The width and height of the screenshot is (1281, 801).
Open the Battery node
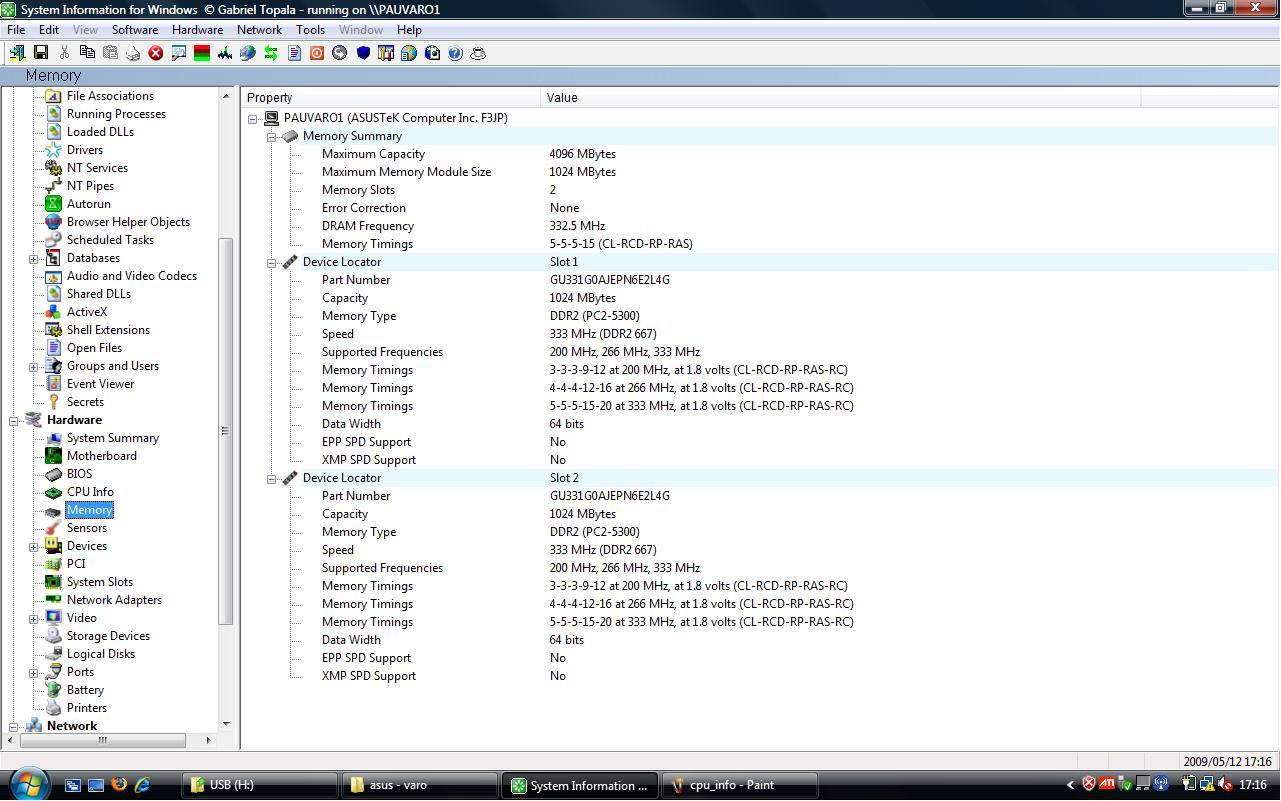(85, 690)
